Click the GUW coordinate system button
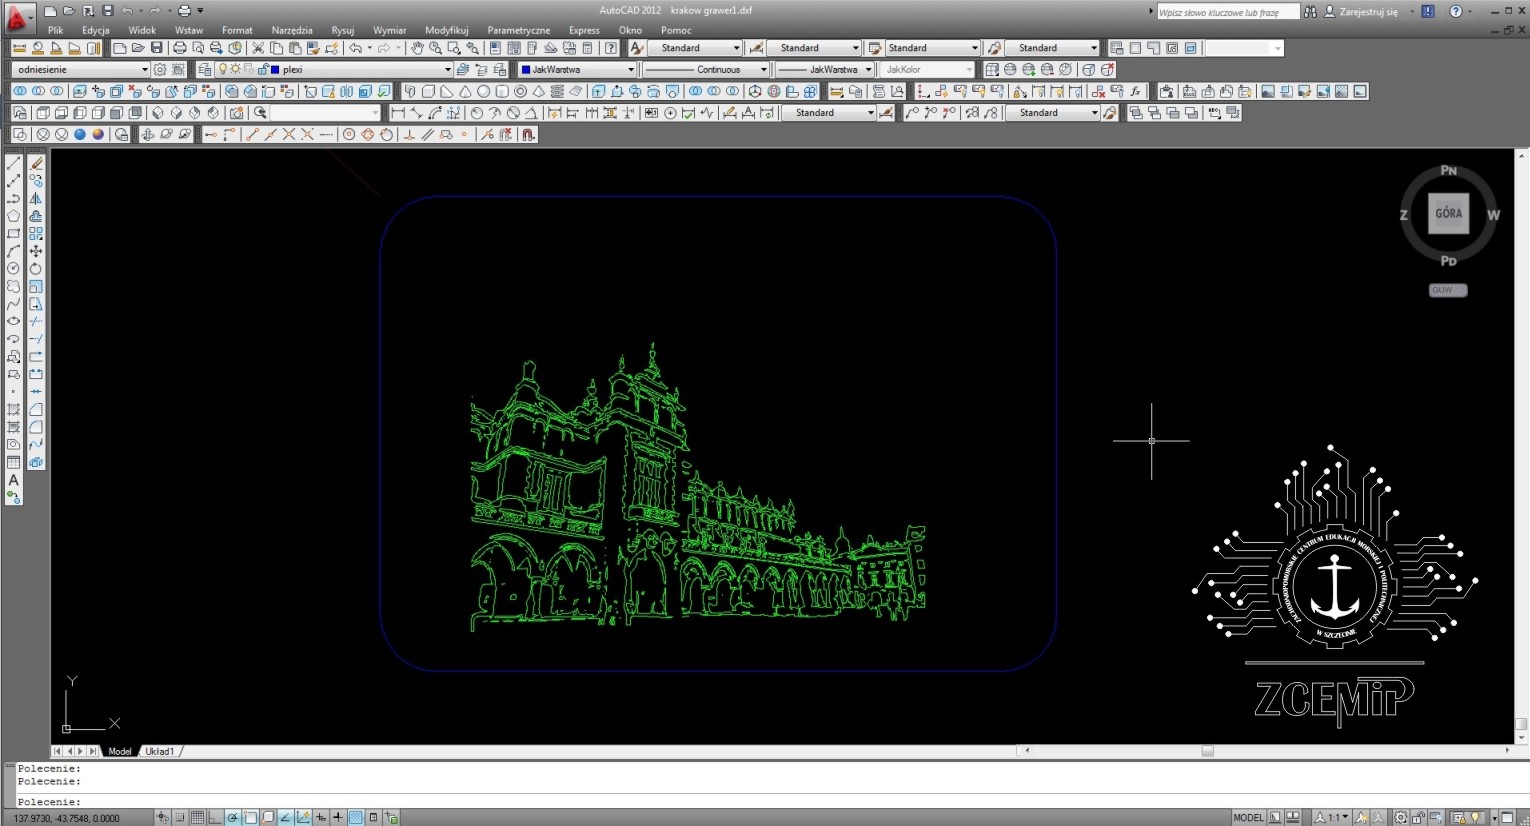The width and height of the screenshot is (1530, 826). [x=1447, y=290]
